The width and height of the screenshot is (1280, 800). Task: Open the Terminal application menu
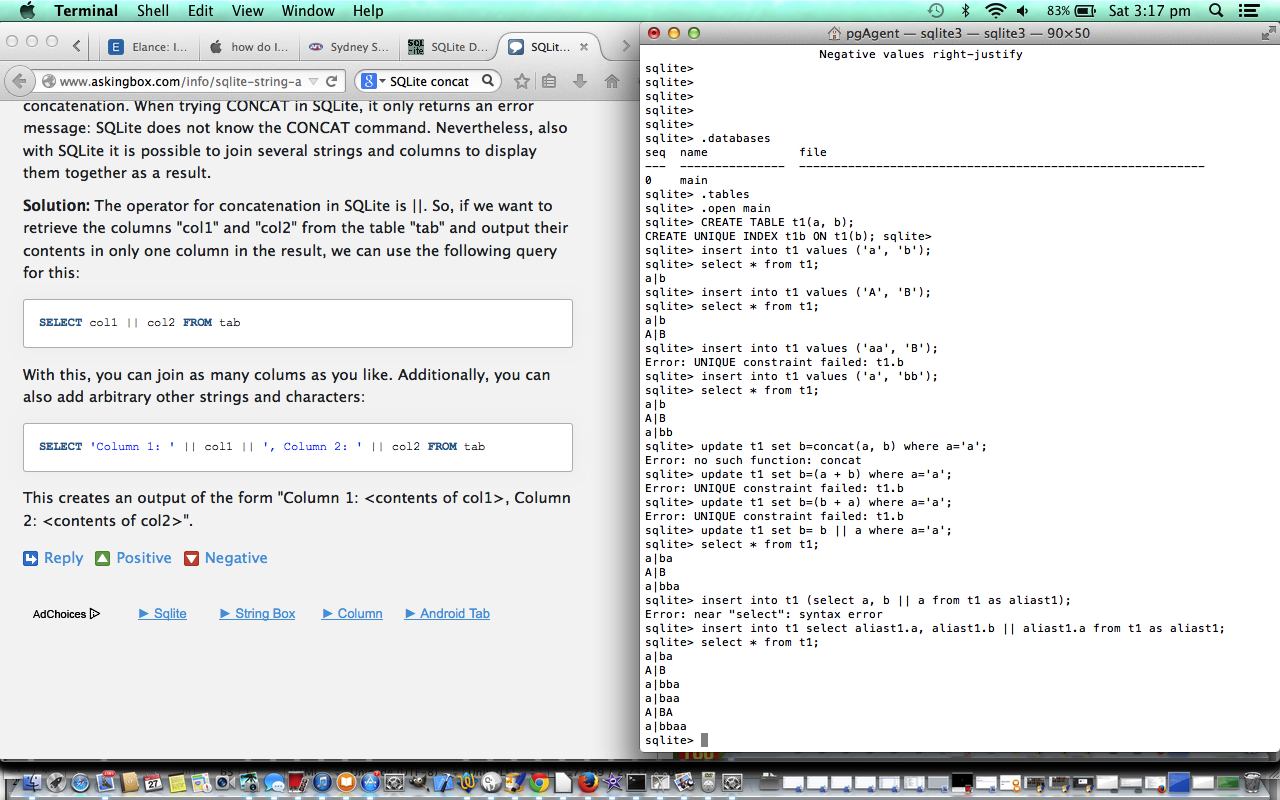pos(86,11)
